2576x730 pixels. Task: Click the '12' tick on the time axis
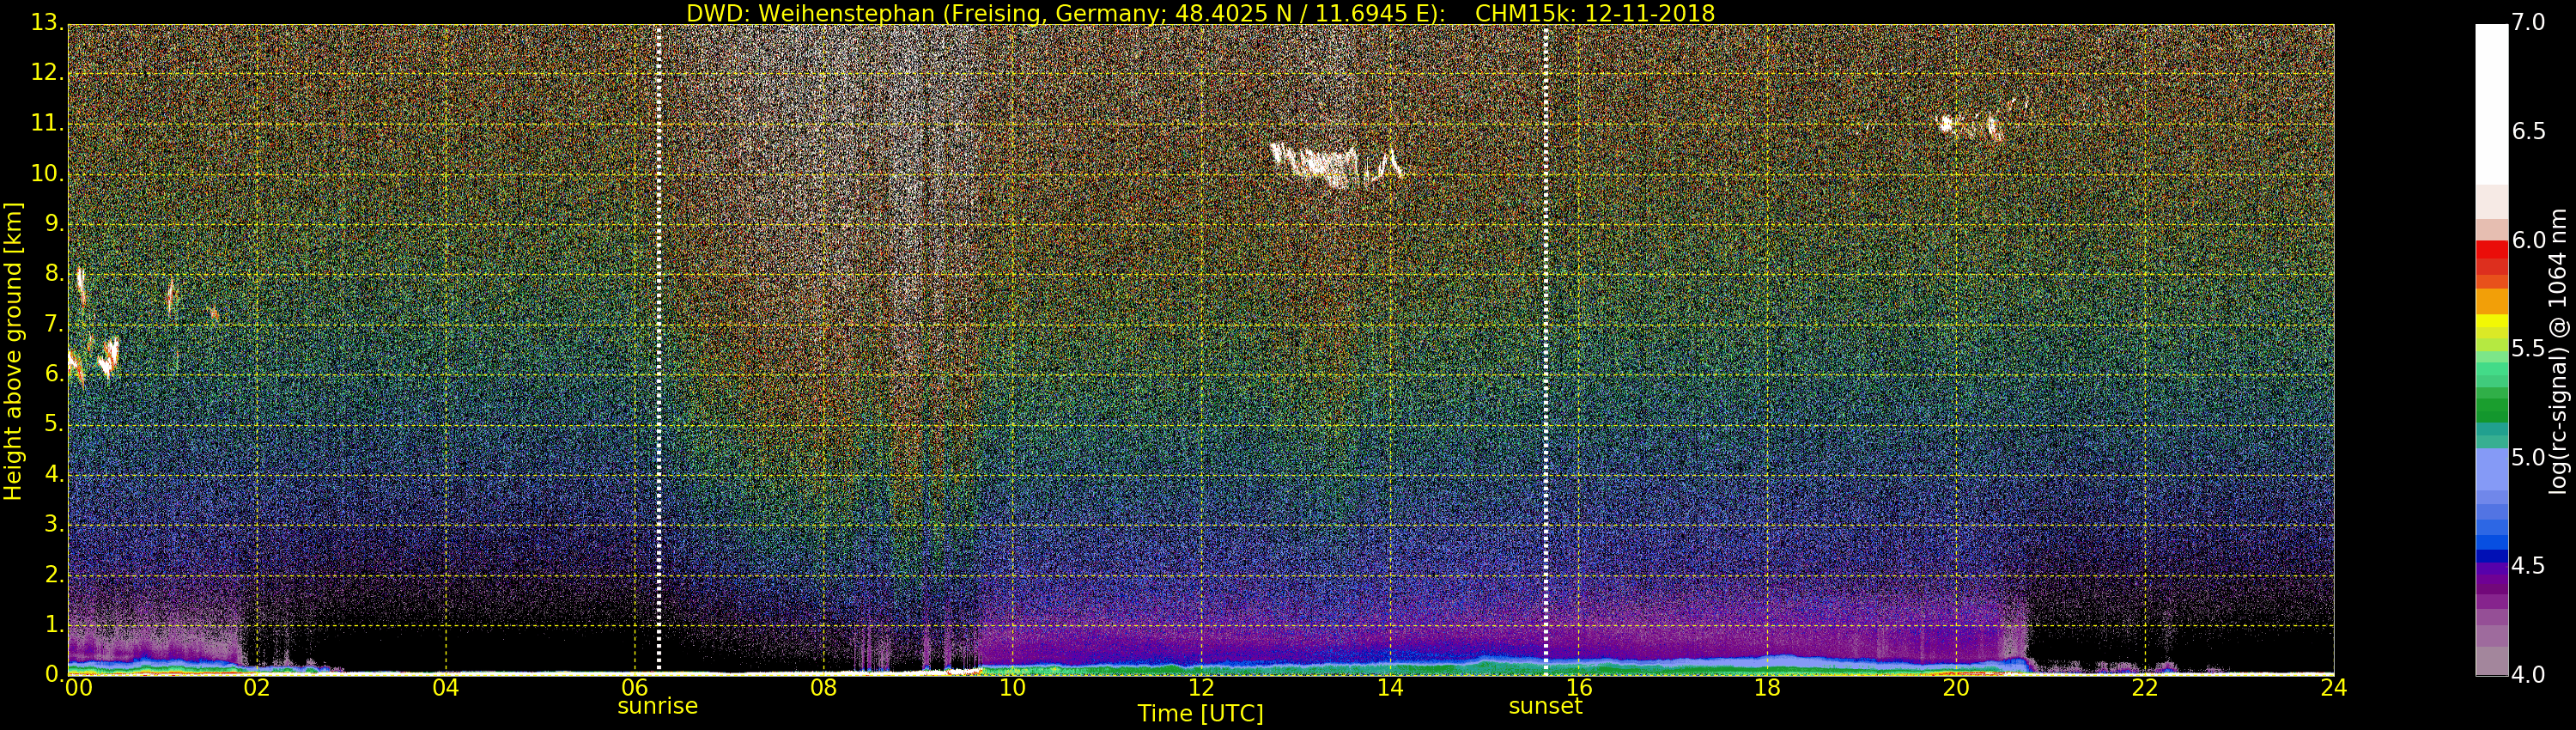[x=1200, y=688]
